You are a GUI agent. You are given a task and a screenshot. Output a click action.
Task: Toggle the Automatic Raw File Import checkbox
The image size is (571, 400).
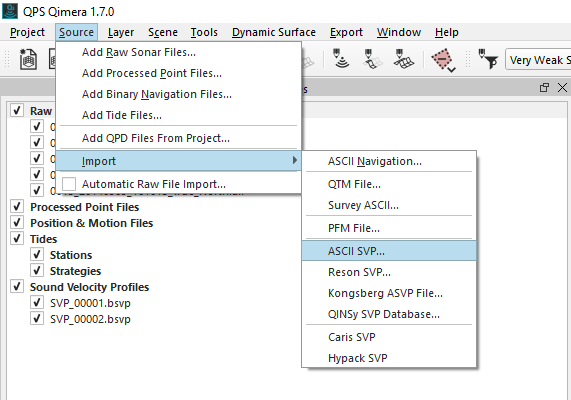[x=69, y=184]
